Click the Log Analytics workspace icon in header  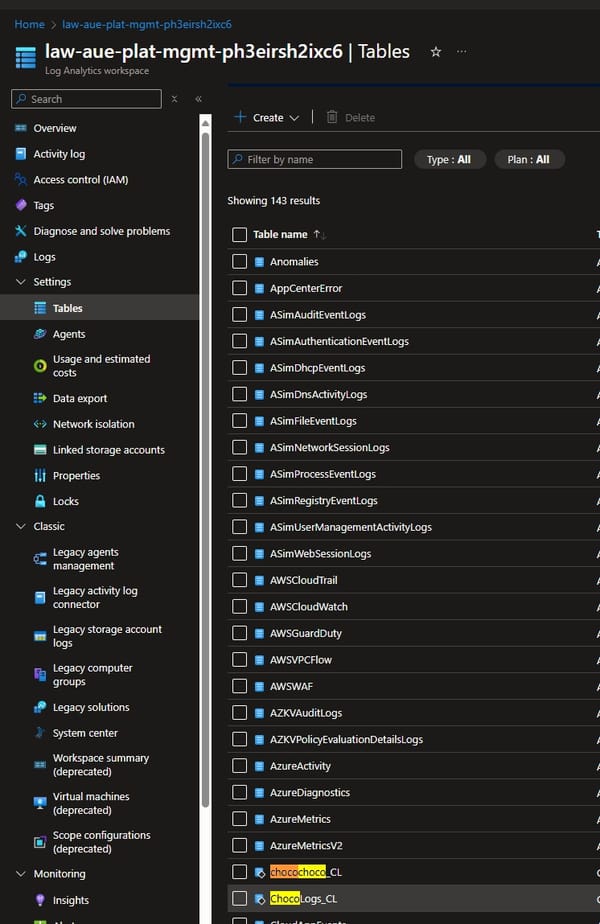tap(25, 58)
